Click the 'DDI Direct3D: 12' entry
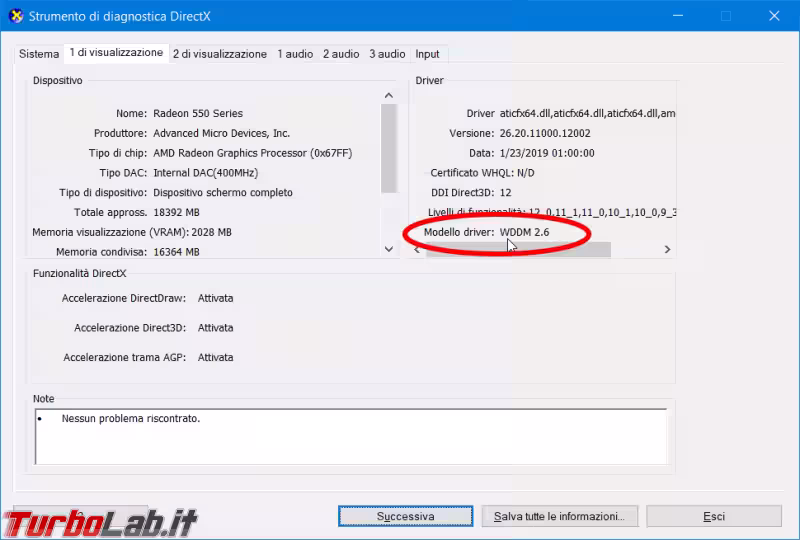 [x=471, y=193]
